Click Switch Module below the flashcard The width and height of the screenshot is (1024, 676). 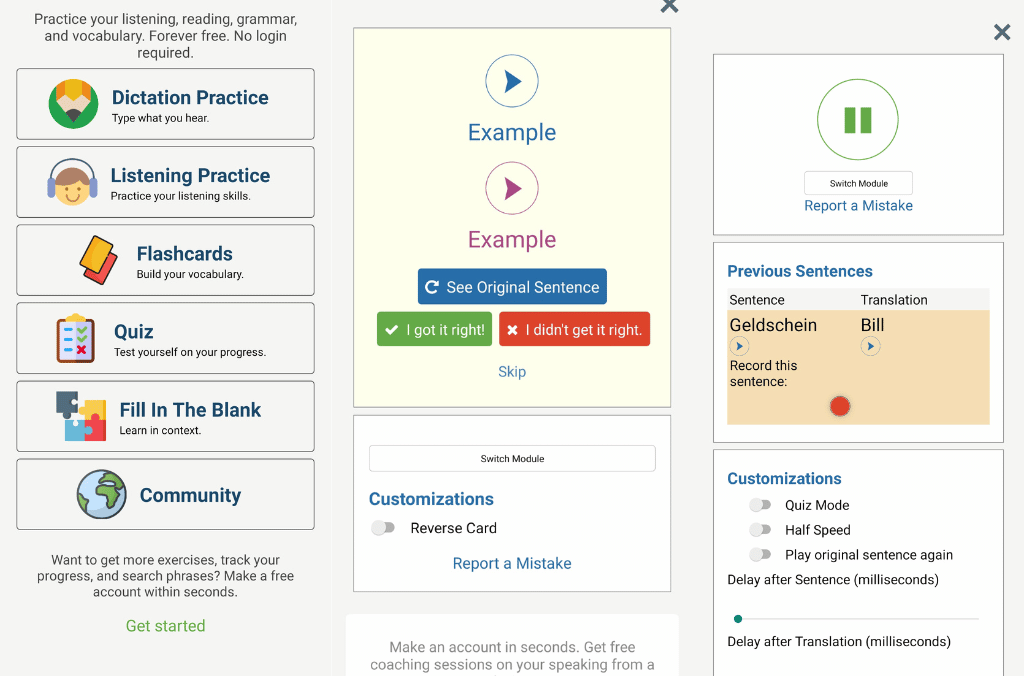[x=512, y=459]
